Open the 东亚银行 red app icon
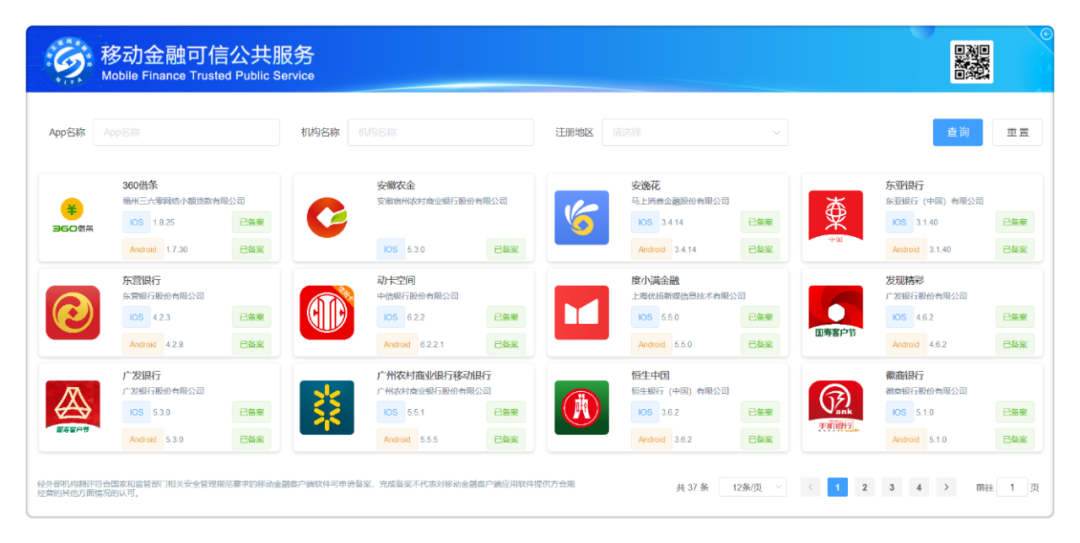Screen dimensions: 1080x543 click(x=835, y=217)
